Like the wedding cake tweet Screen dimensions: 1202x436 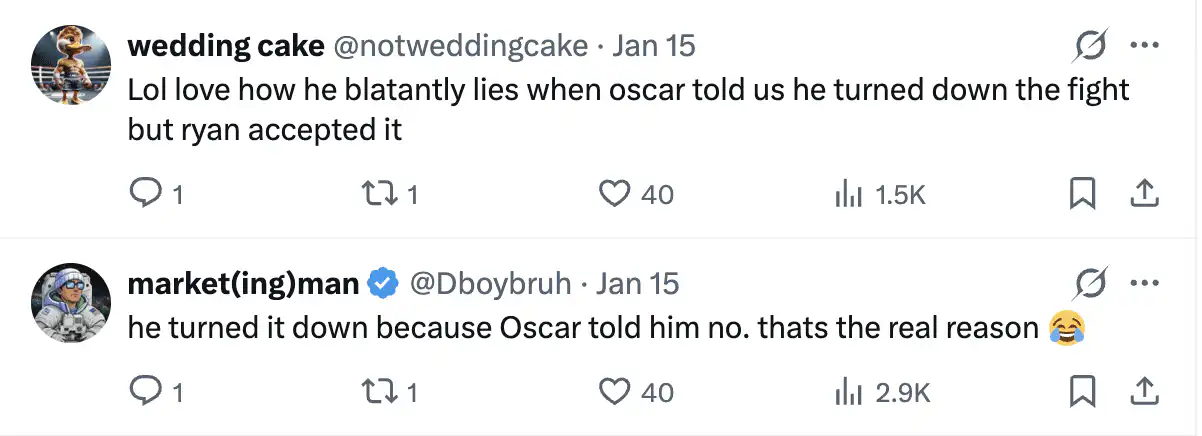pos(612,194)
